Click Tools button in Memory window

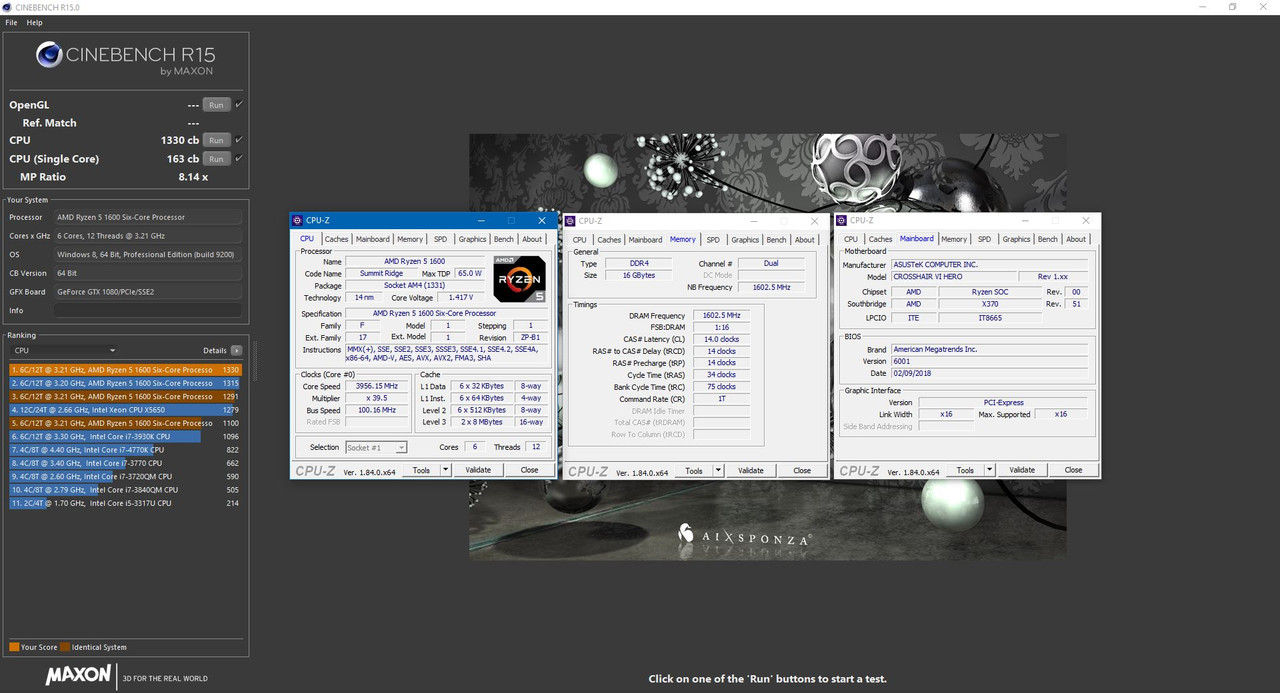(694, 470)
